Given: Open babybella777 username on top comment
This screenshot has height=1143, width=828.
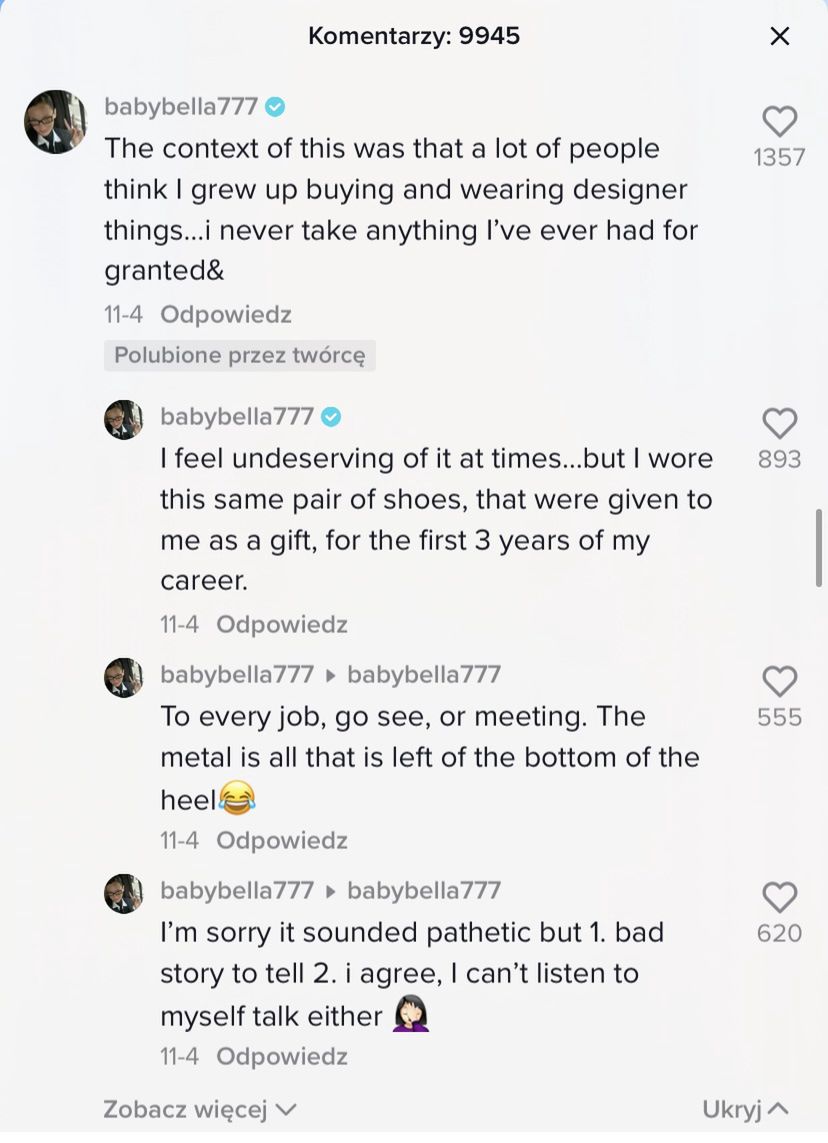Looking at the screenshot, I should (181, 107).
